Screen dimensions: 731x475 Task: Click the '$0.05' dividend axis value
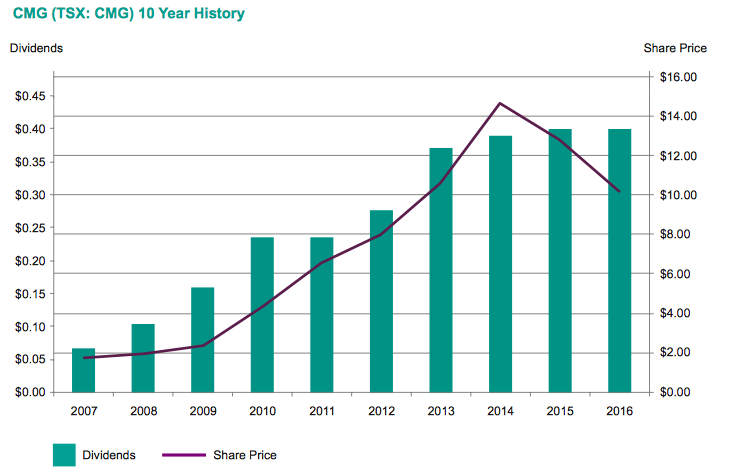coord(30,359)
